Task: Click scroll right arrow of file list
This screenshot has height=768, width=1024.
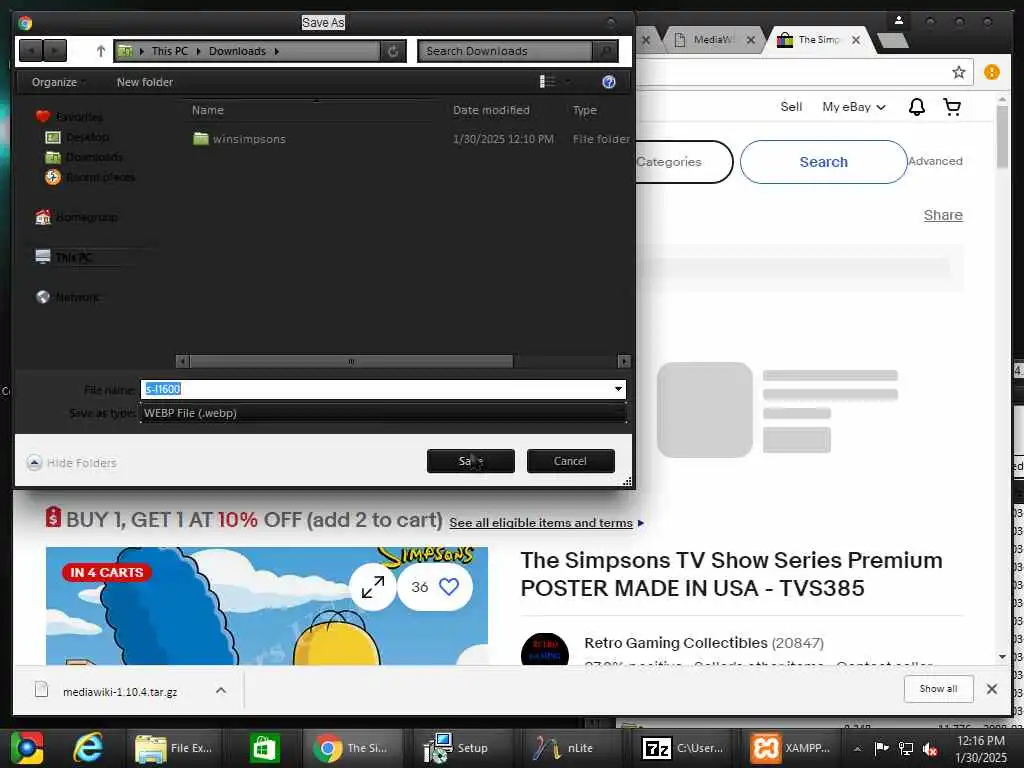Action: (x=624, y=361)
